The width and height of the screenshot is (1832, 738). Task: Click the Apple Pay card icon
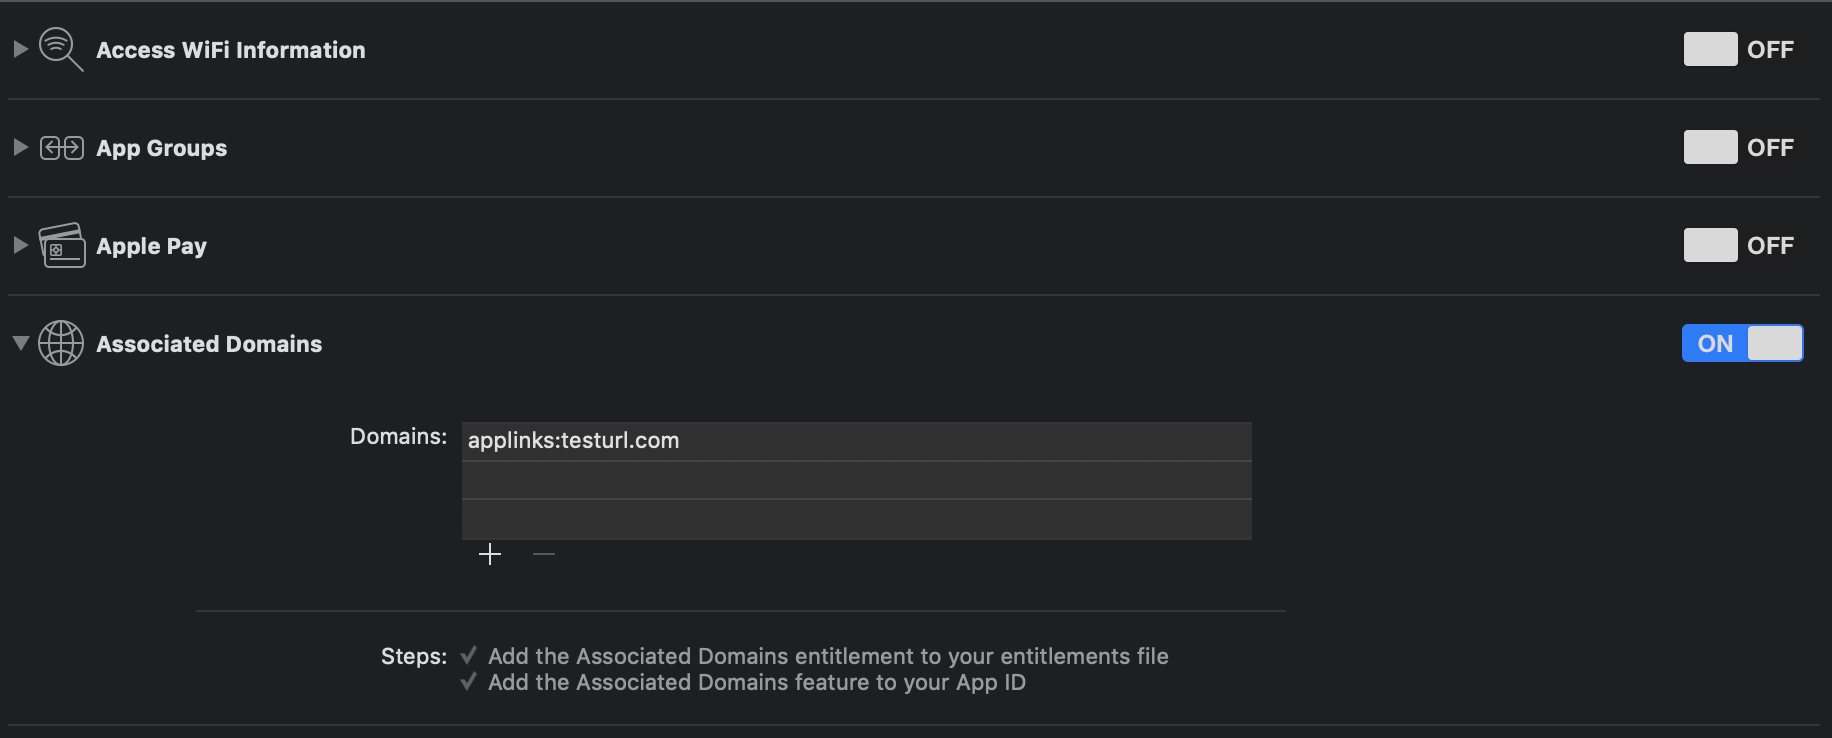pos(61,246)
